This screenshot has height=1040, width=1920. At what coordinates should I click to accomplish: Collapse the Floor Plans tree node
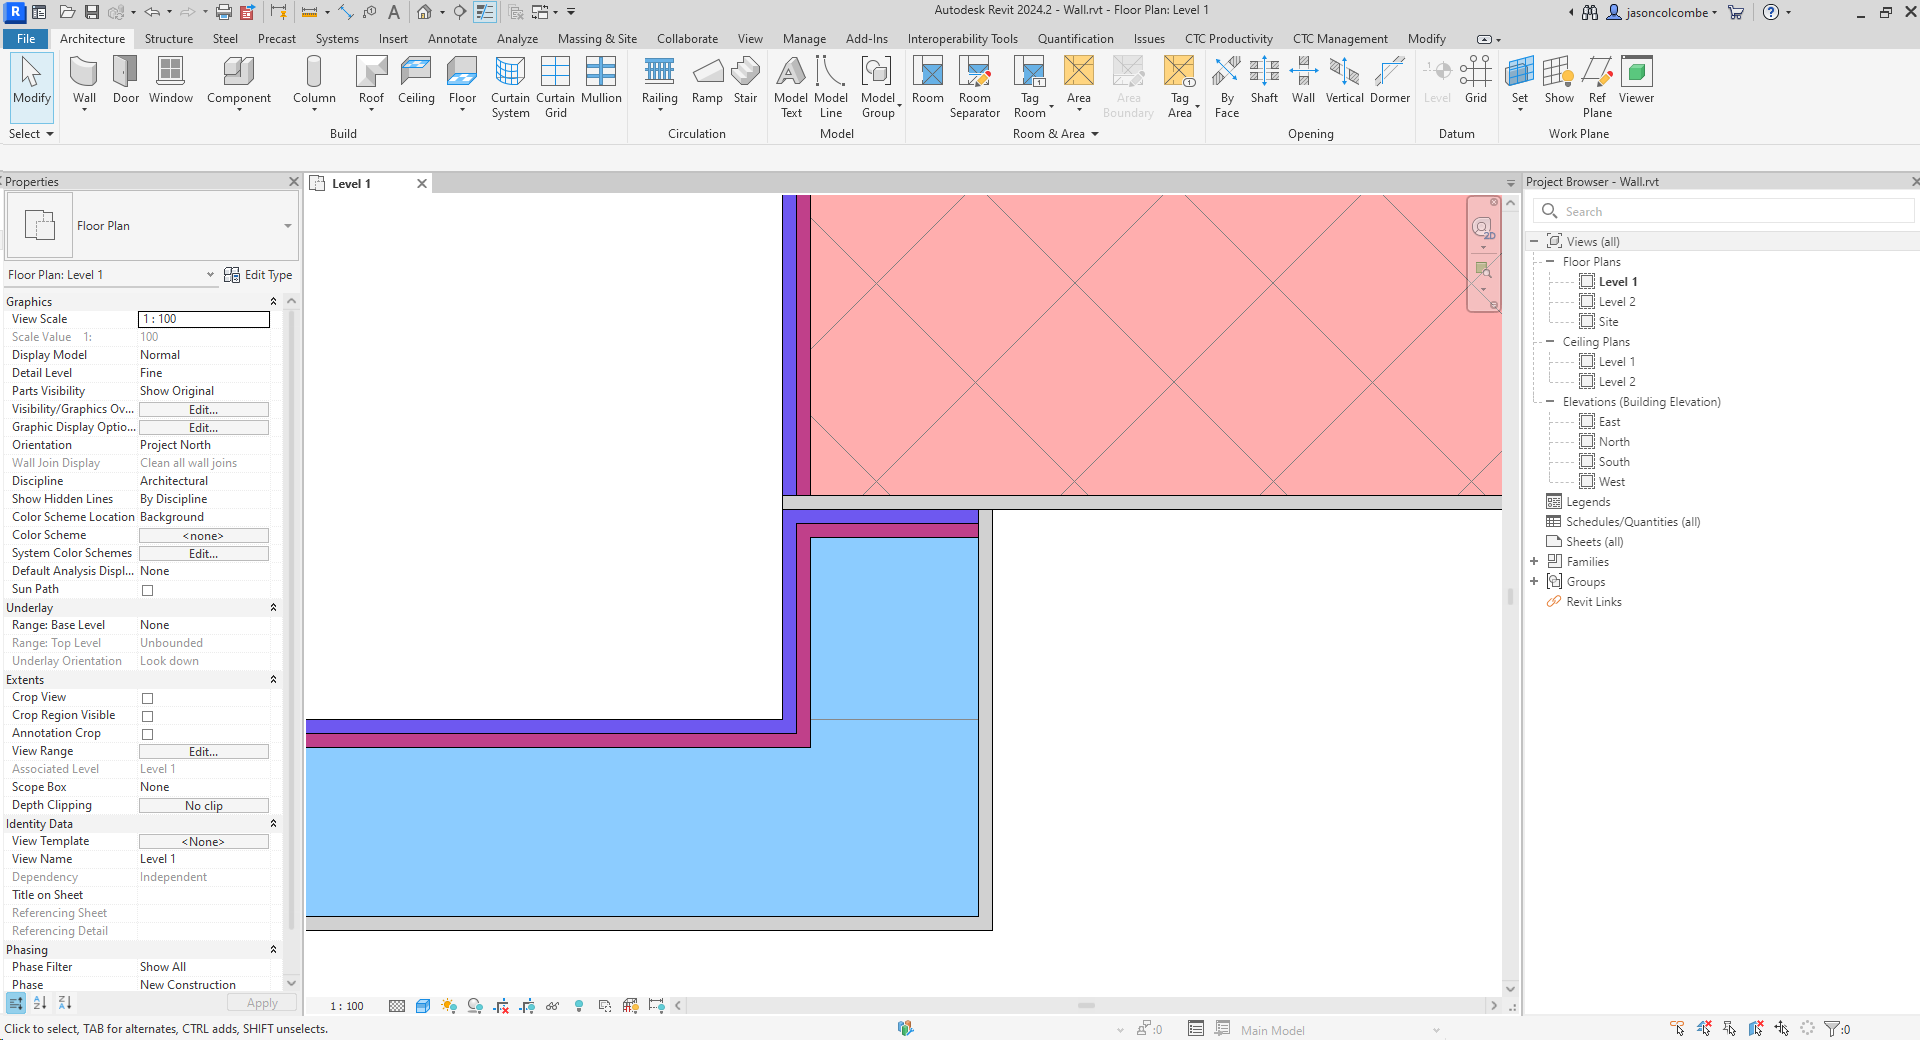click(1551, 262)
